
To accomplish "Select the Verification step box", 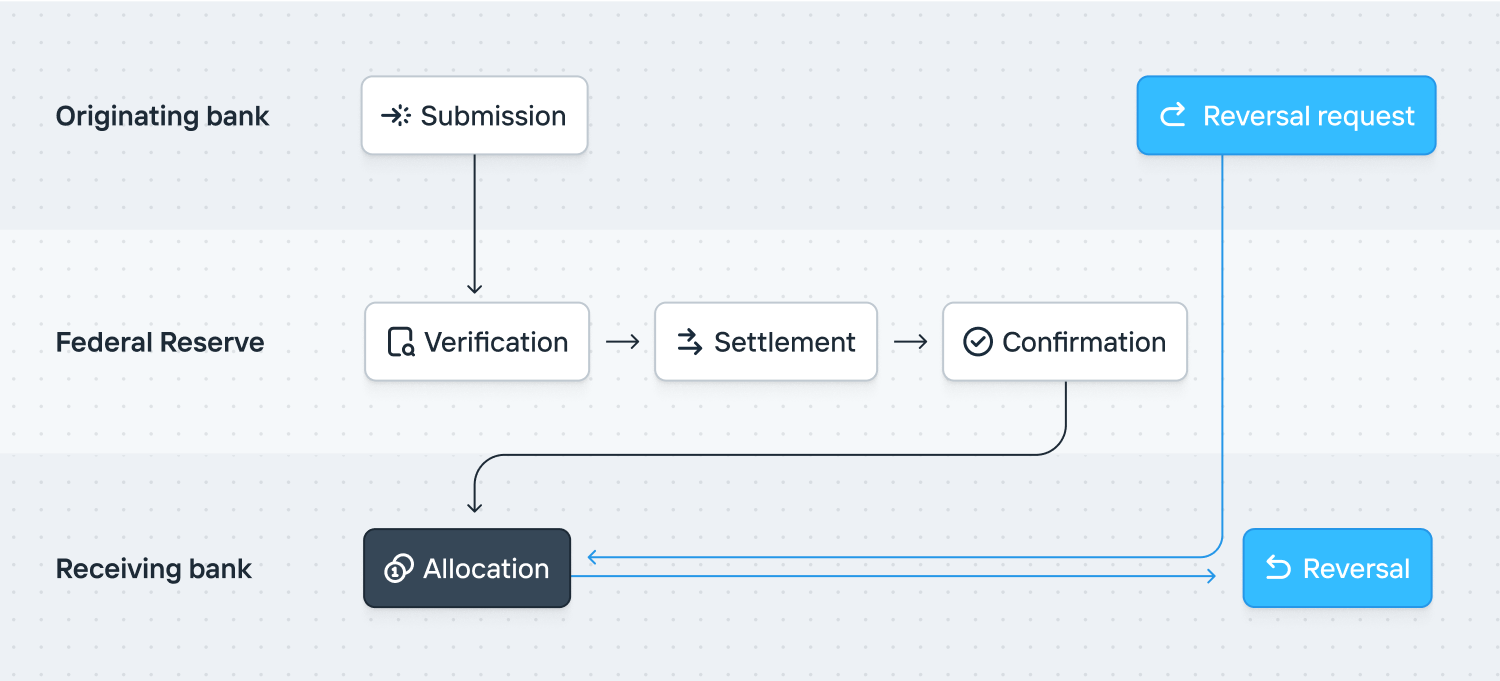I will (477, 342).
